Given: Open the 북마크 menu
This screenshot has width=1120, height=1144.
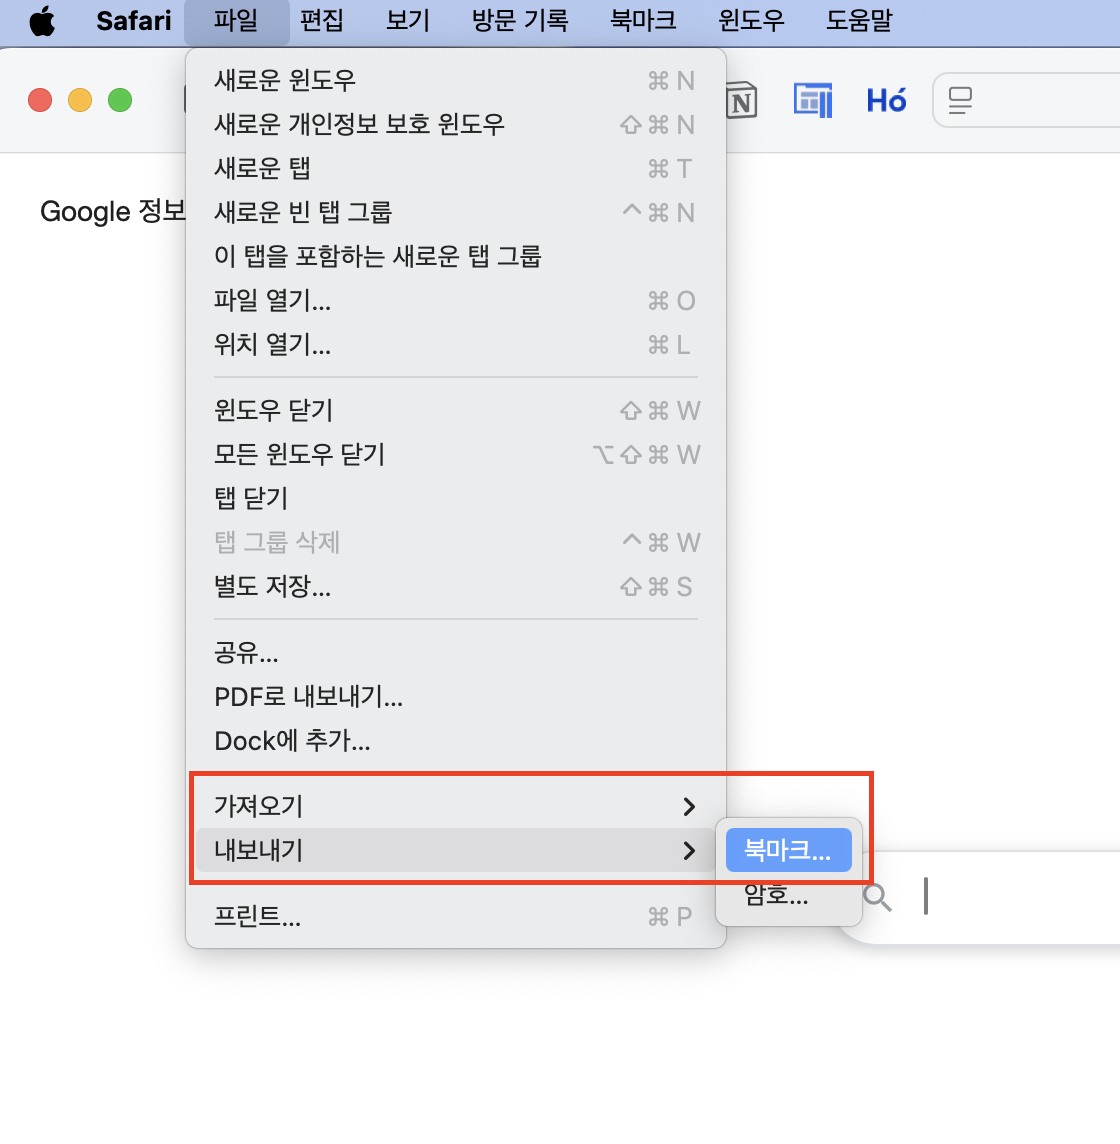Looking at the screenshot, I should point(643,22).
